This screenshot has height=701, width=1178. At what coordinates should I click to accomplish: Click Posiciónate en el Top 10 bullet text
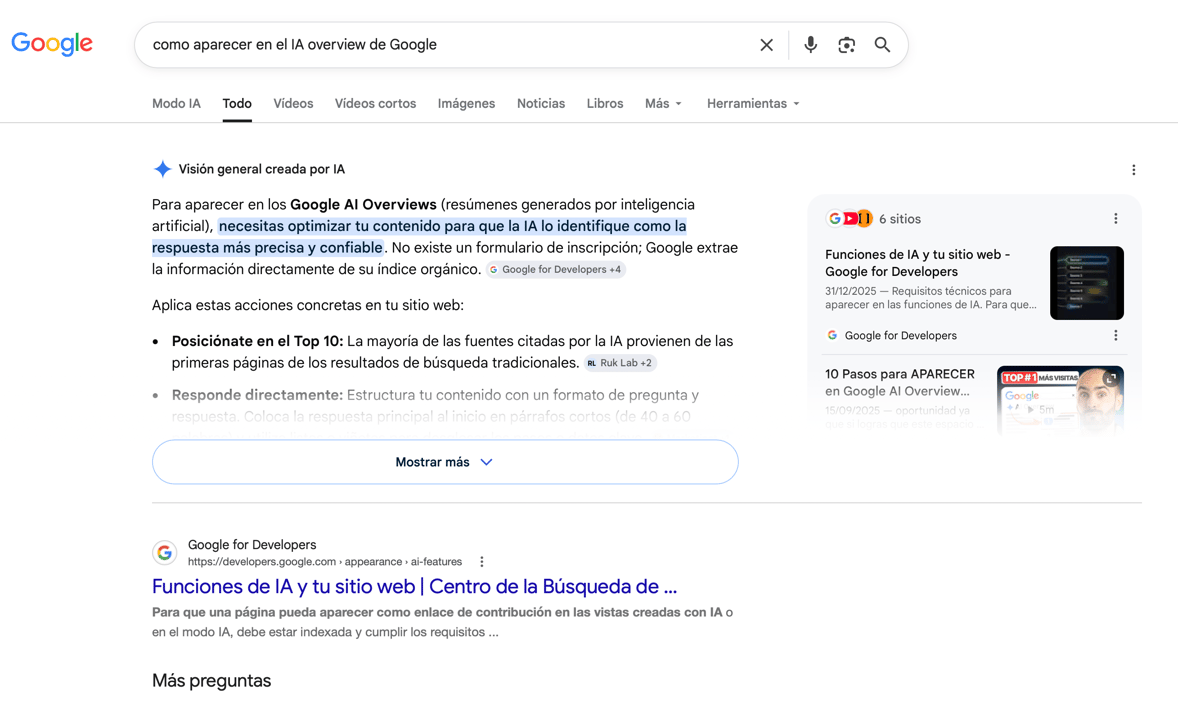pyautogui.click(x=257, y=341)
